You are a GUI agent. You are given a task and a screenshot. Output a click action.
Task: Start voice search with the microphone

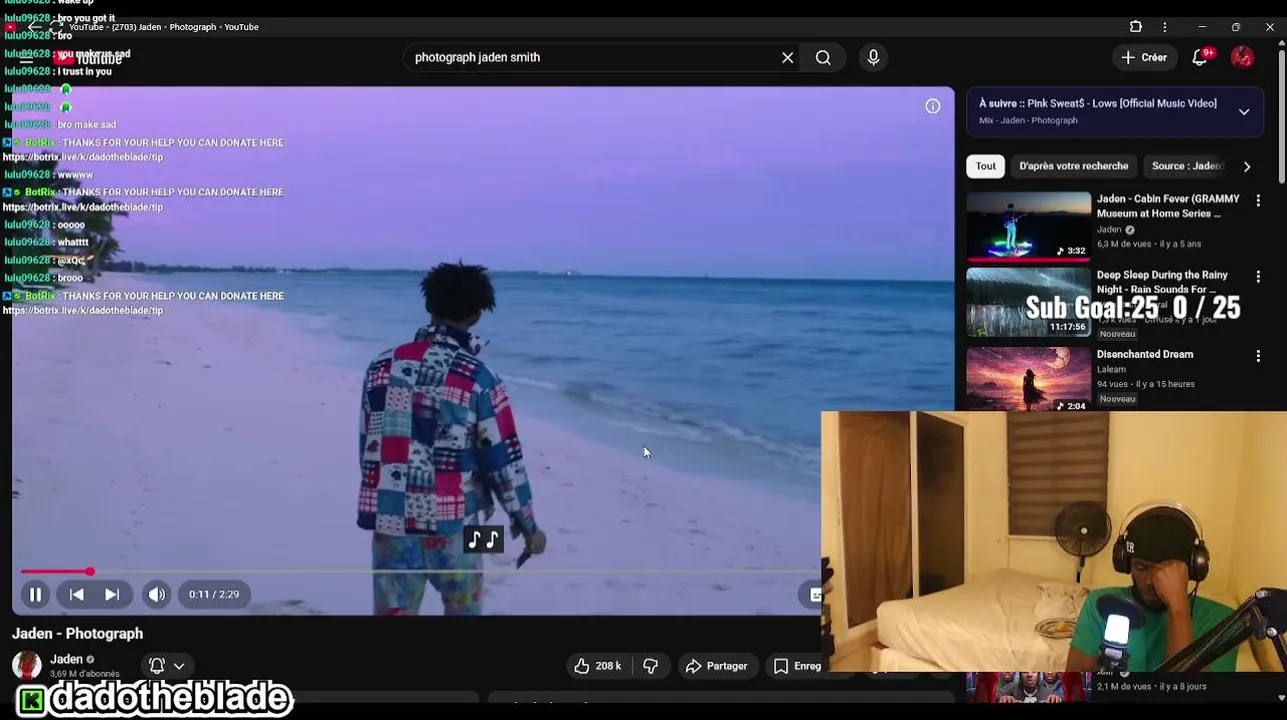coord(873,57)
